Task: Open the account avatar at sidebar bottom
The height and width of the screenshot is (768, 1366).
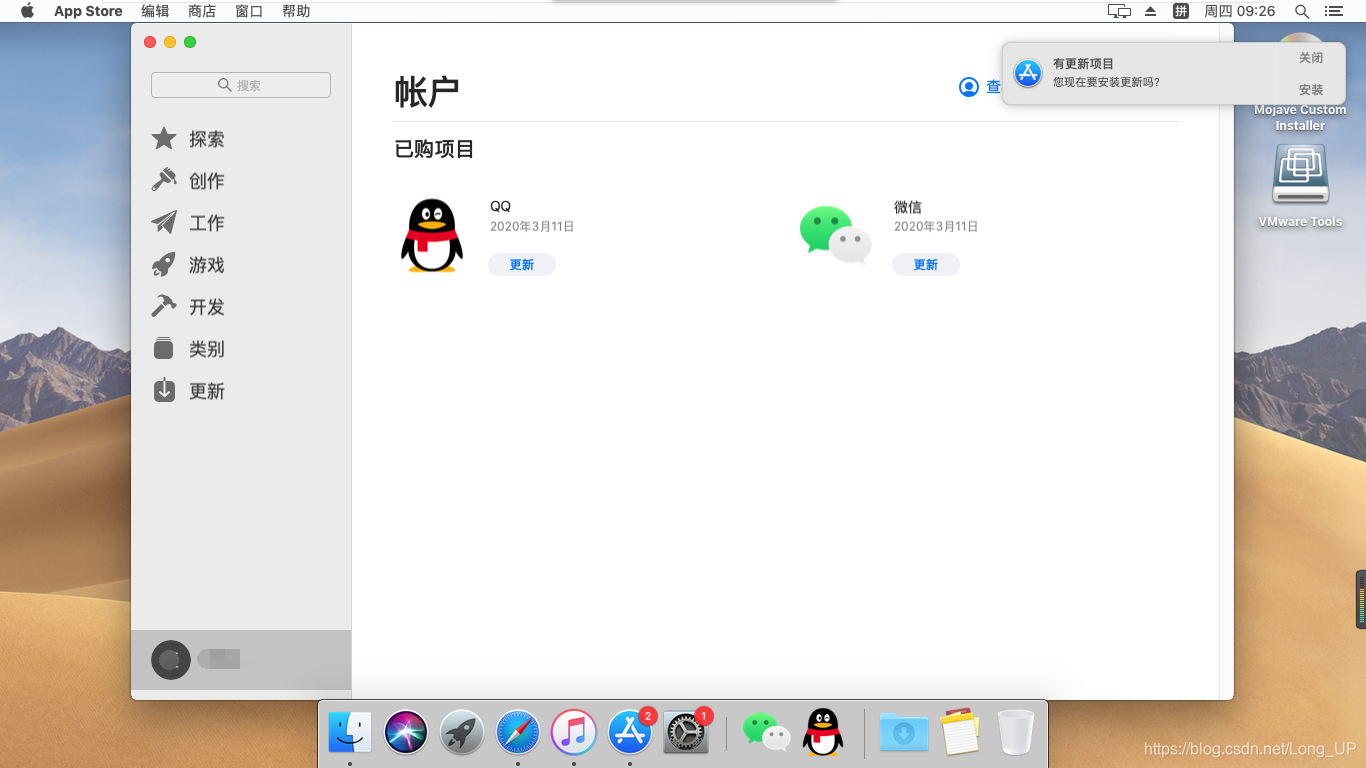Action: pos(171,660)
